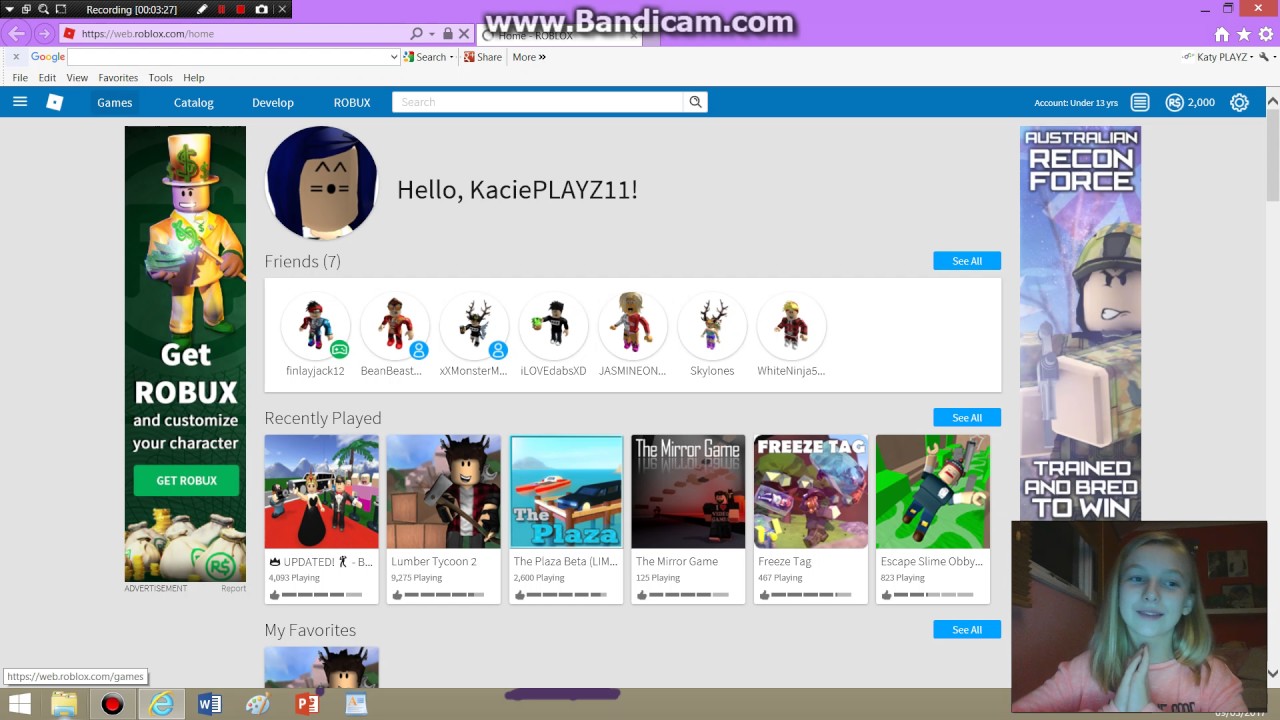Open the Tools menu
Screen dimensions: 1280x720
pyautogui.click(x=160, y=77)
